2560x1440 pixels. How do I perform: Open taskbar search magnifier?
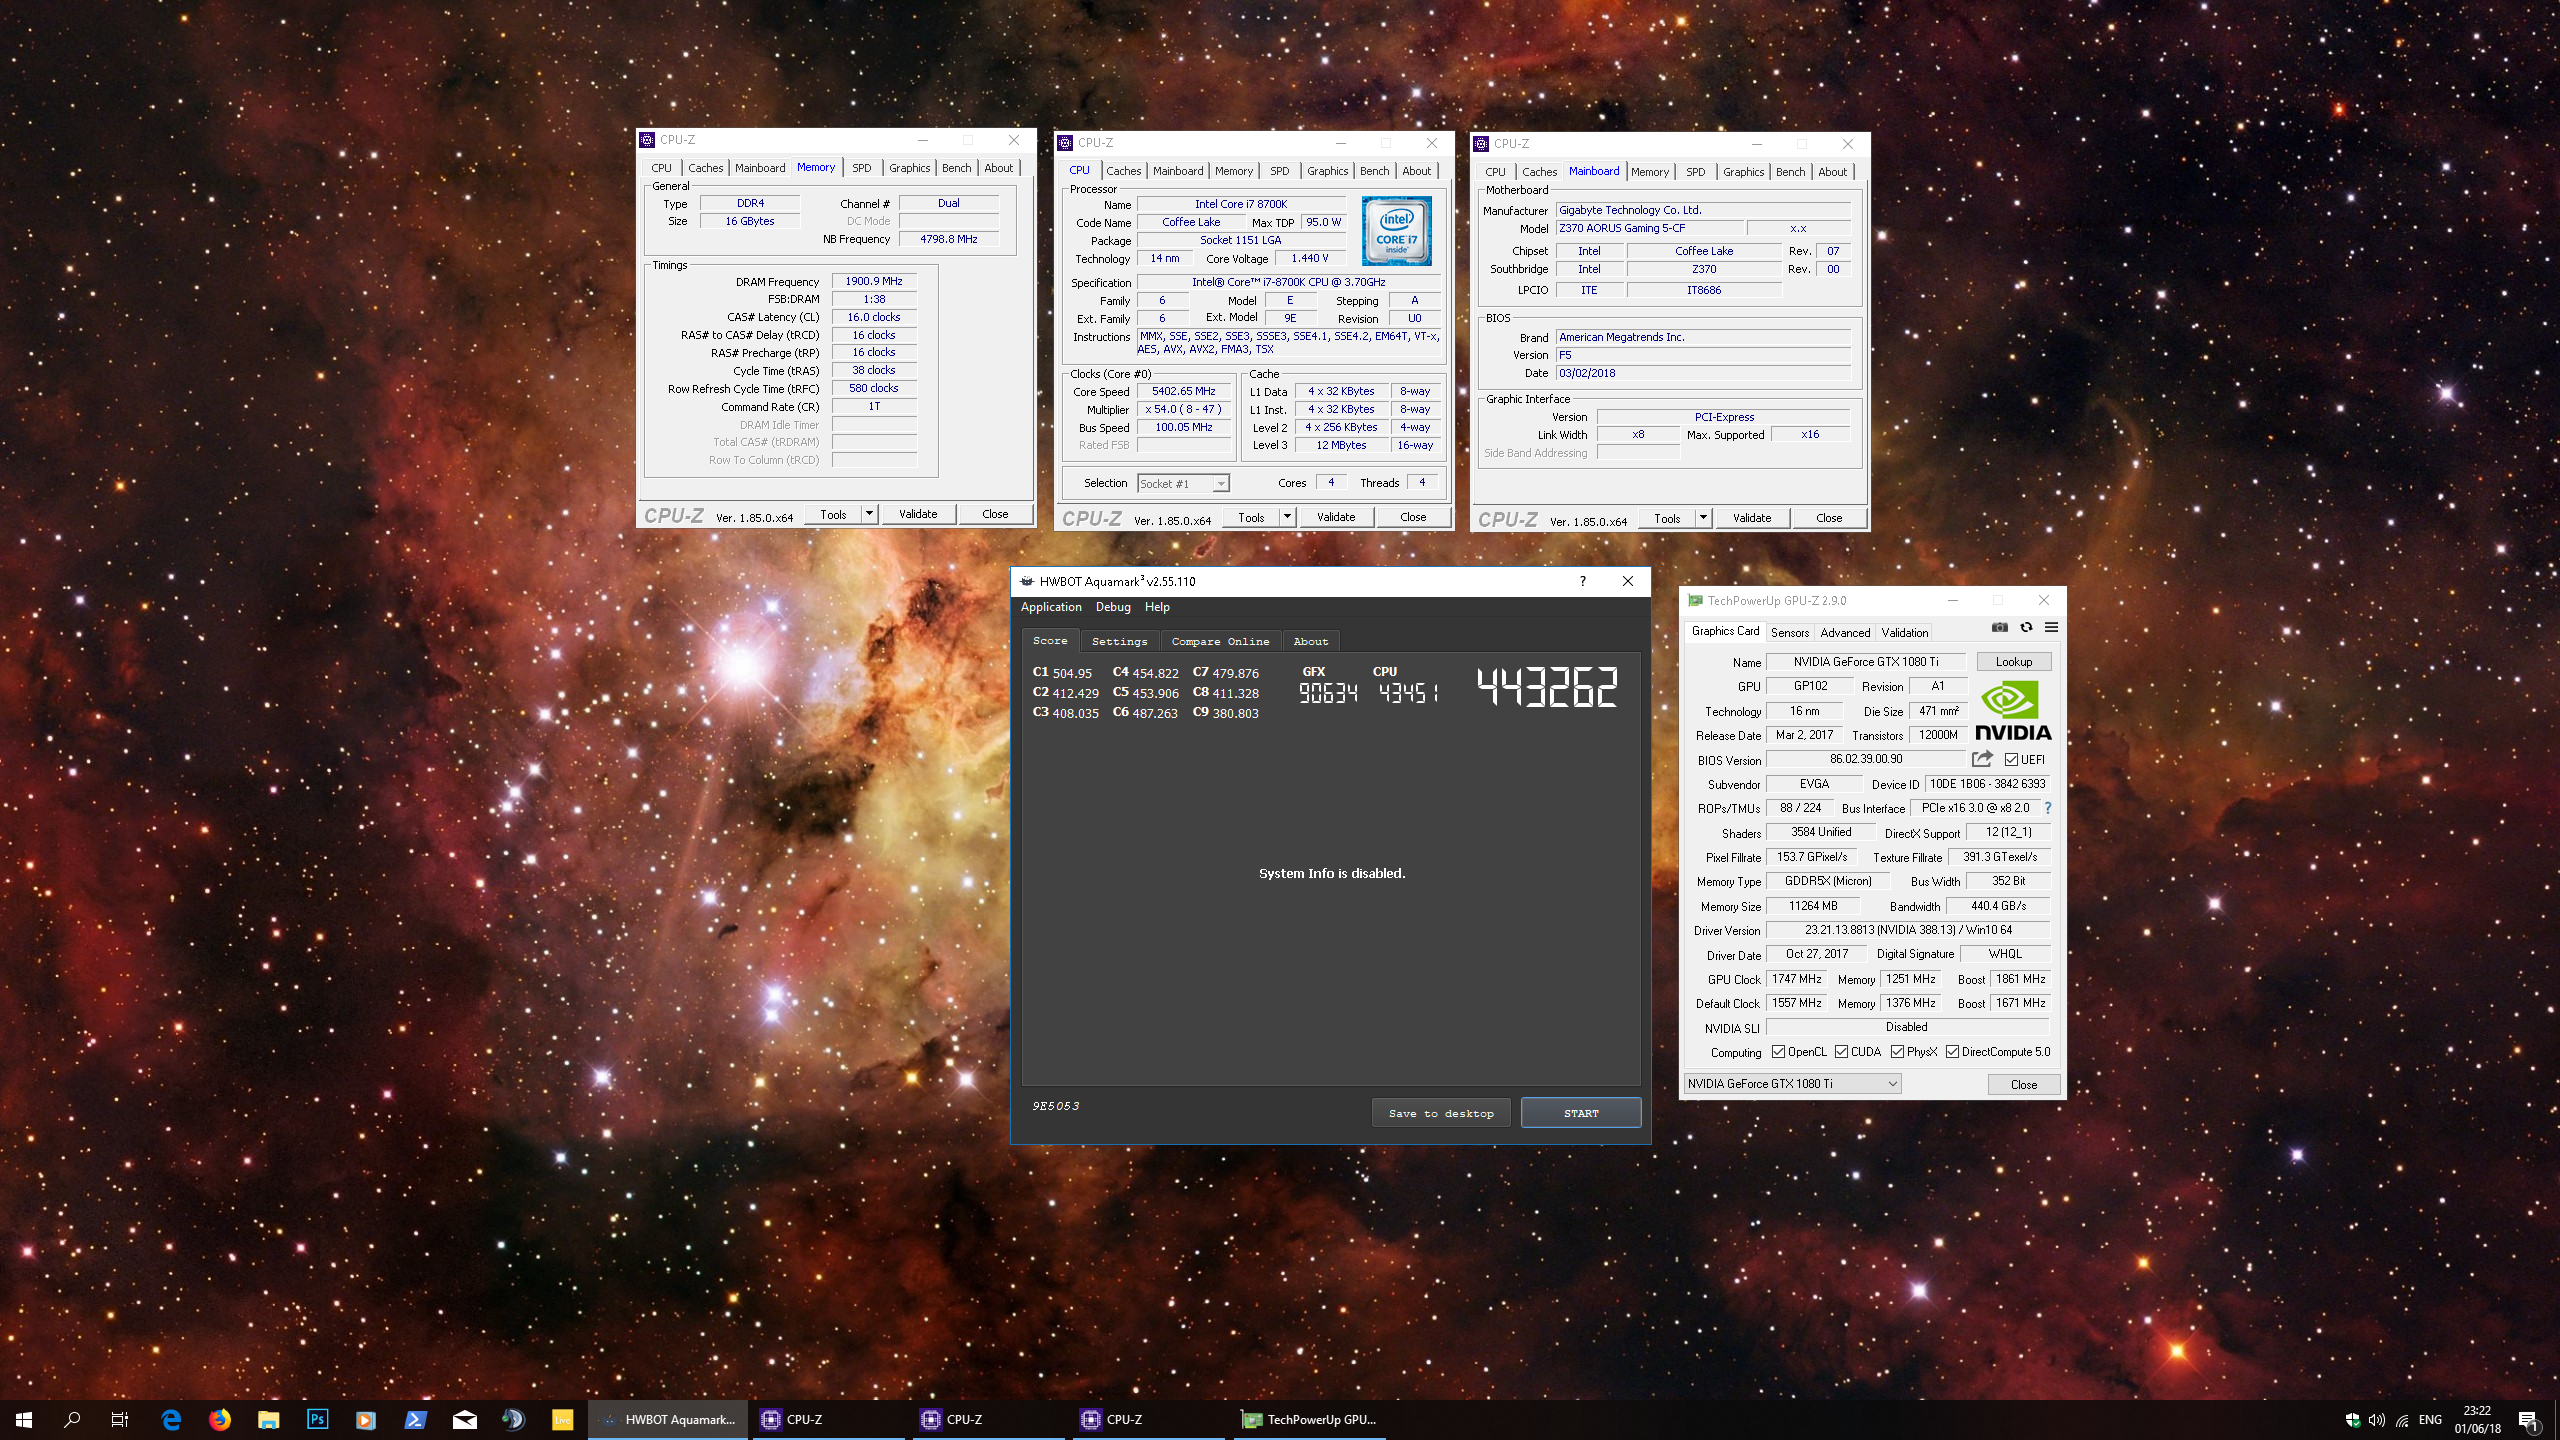pyautogui.click(x=72, y=1419)
